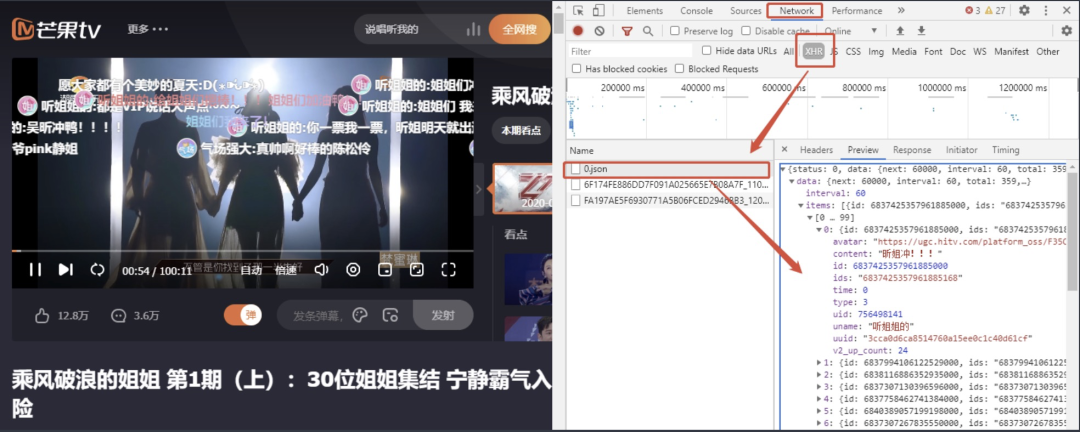Switch to the Console tab
The width and height of the screenshot is (1080, 432).
pyautogui.click(x=696, y=10)
